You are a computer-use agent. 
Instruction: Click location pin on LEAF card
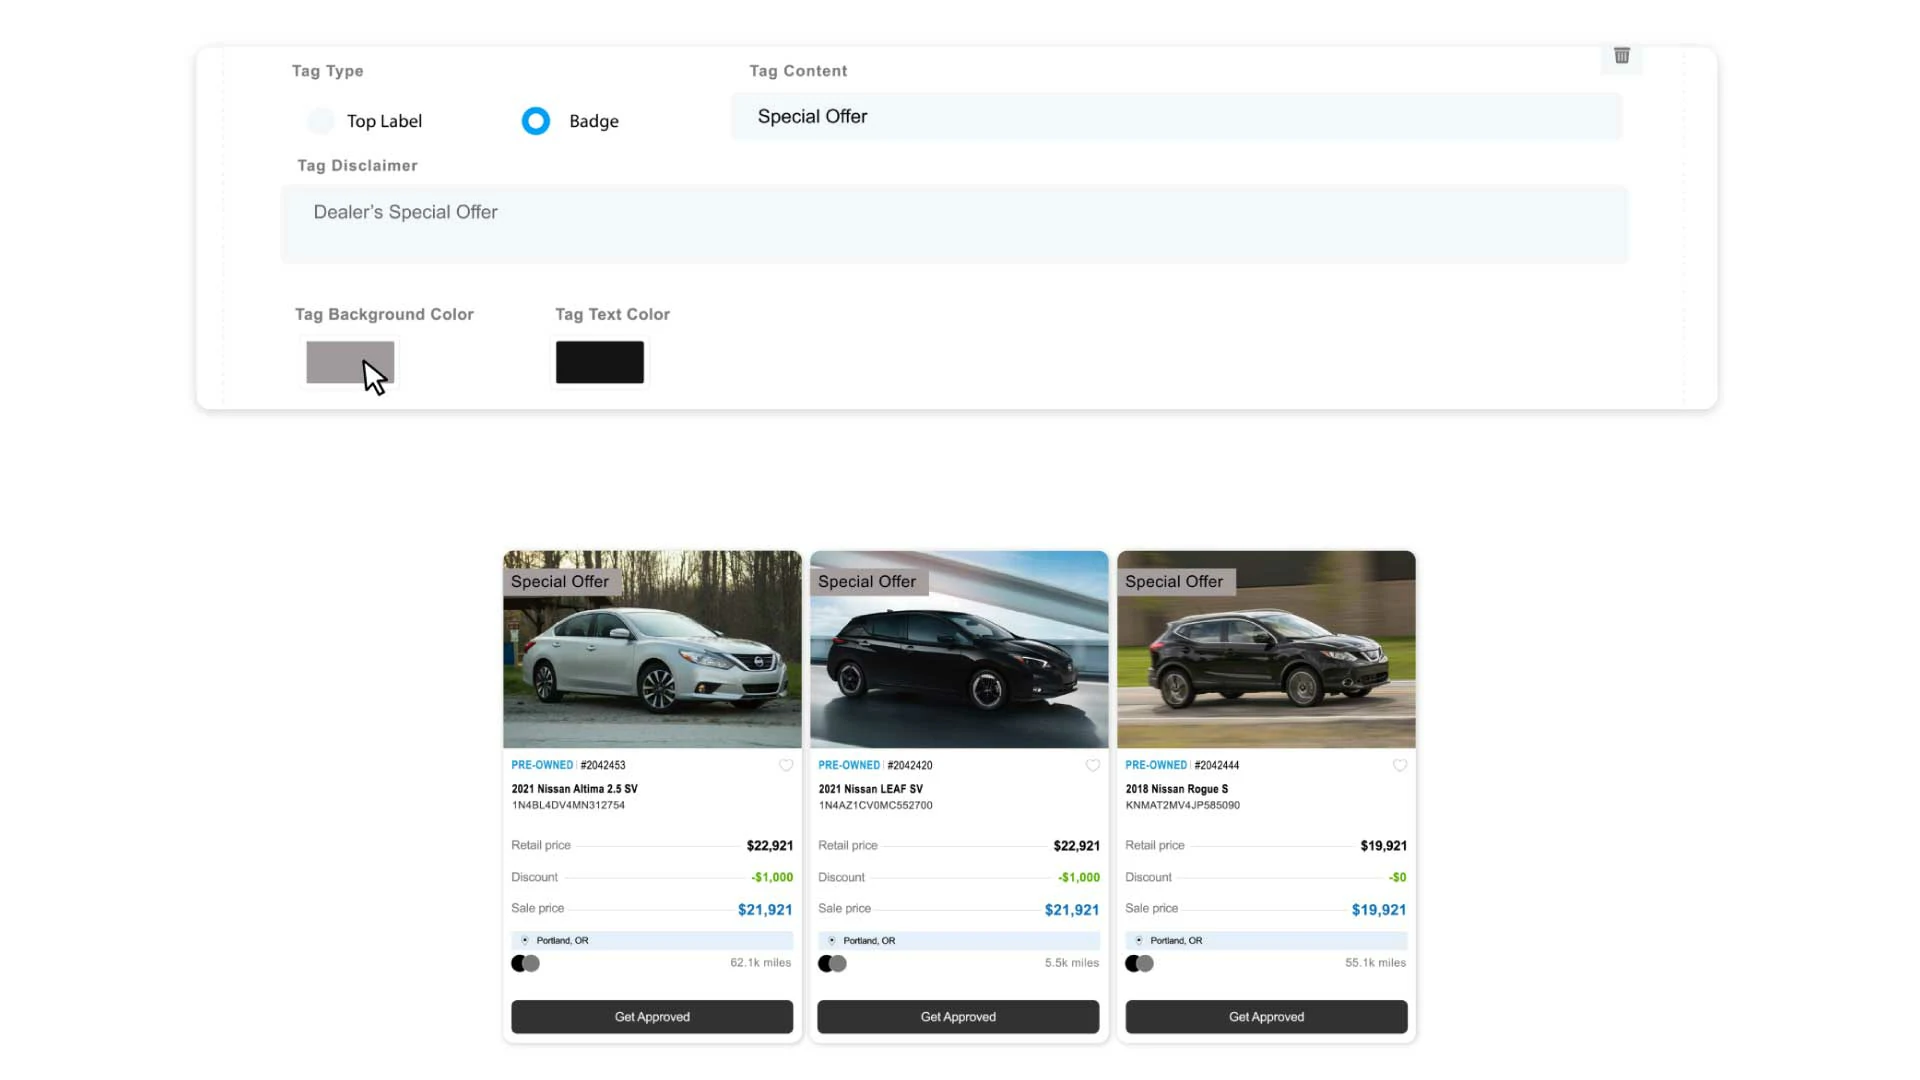click(x=832, y=940)
